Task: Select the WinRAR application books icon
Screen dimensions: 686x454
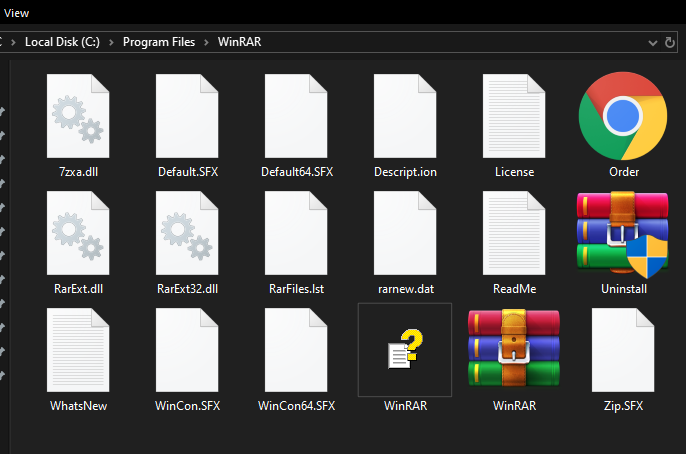Action: pyautogui.click(x=514, y=348)
